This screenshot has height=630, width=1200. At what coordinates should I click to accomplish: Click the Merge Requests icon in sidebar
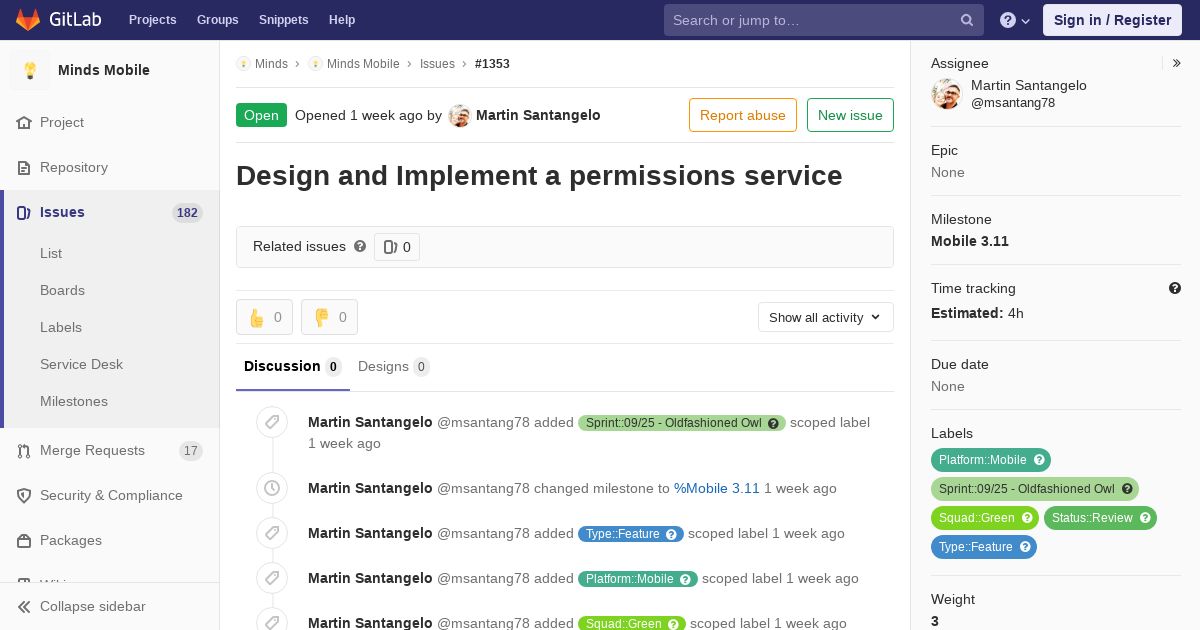24,451
